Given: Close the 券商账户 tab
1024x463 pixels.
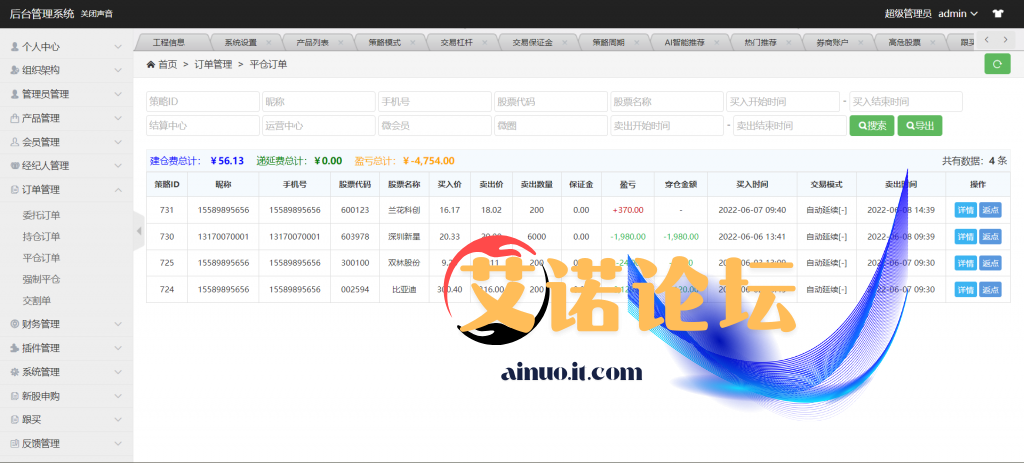Looking at the screenshot, I should [x=861, y=42].
